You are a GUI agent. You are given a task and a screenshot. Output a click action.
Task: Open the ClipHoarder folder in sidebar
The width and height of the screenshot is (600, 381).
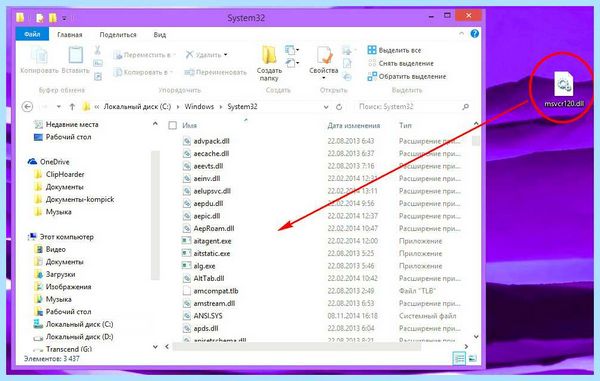point(59,174)
